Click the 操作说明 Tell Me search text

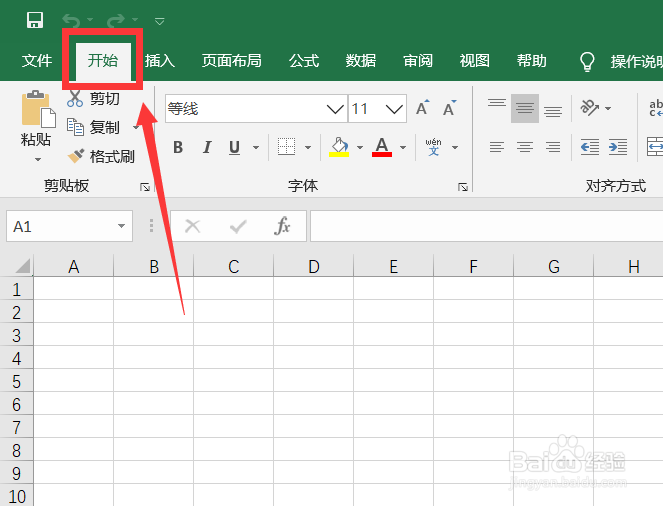(636, 62)
